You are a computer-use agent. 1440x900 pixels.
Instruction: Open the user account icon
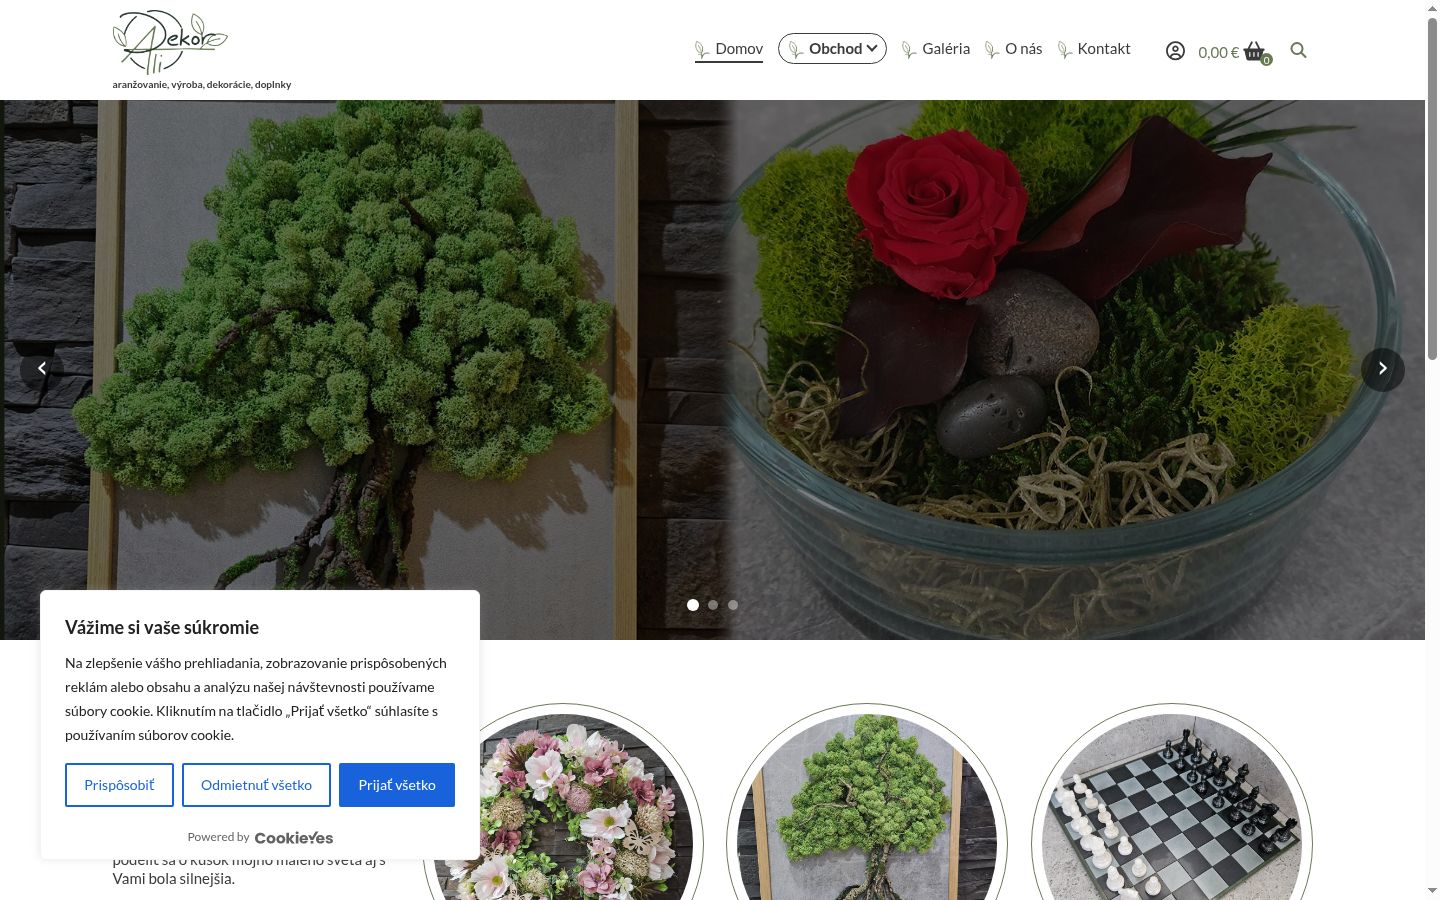point(1175,51)
